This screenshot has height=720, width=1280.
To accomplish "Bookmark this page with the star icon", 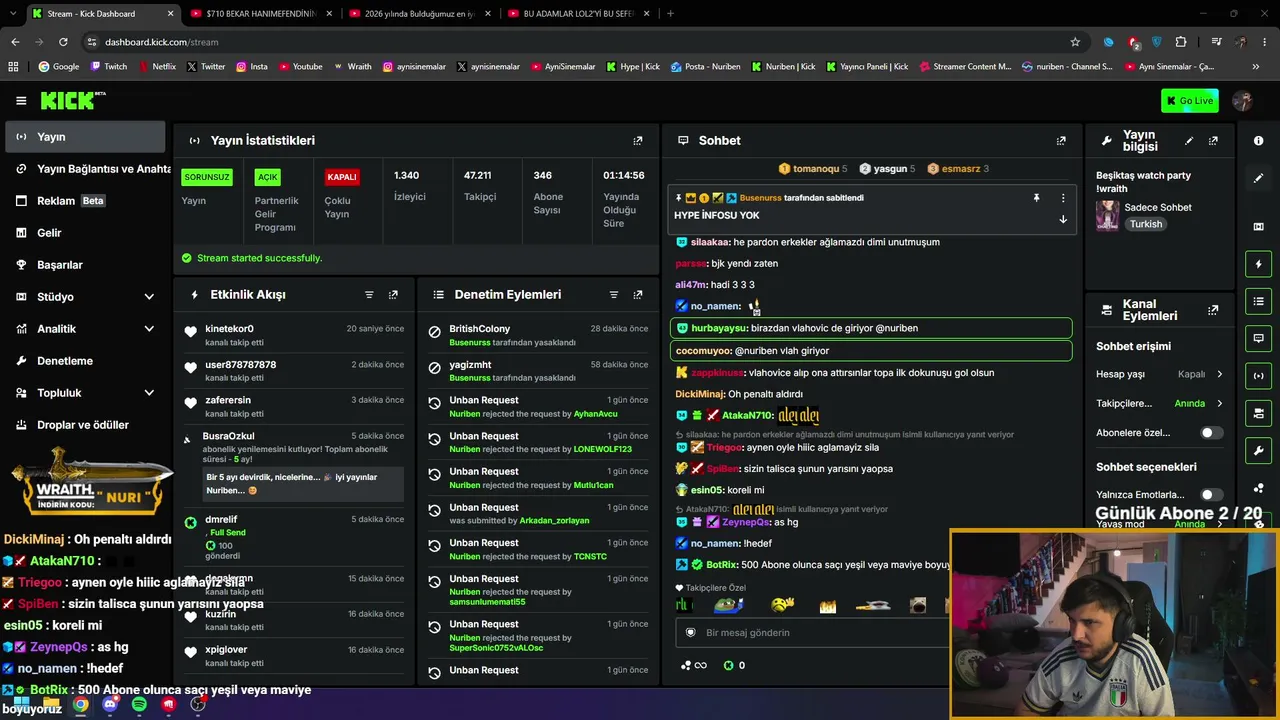I will [x=1075, y=42].
